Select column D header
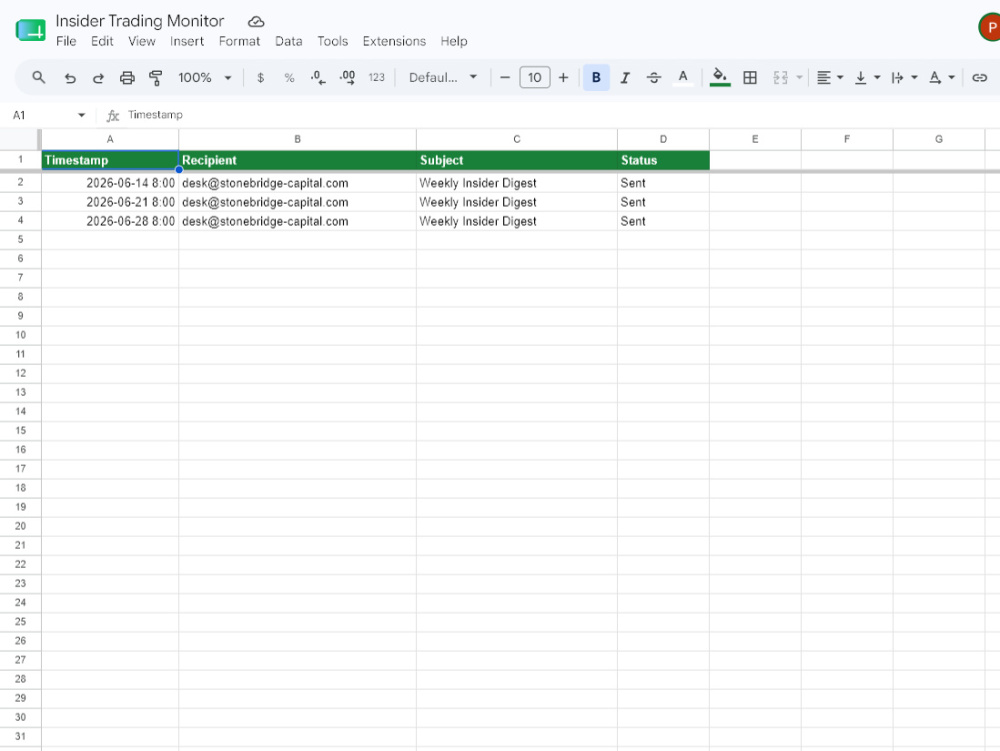 [663, 139]
